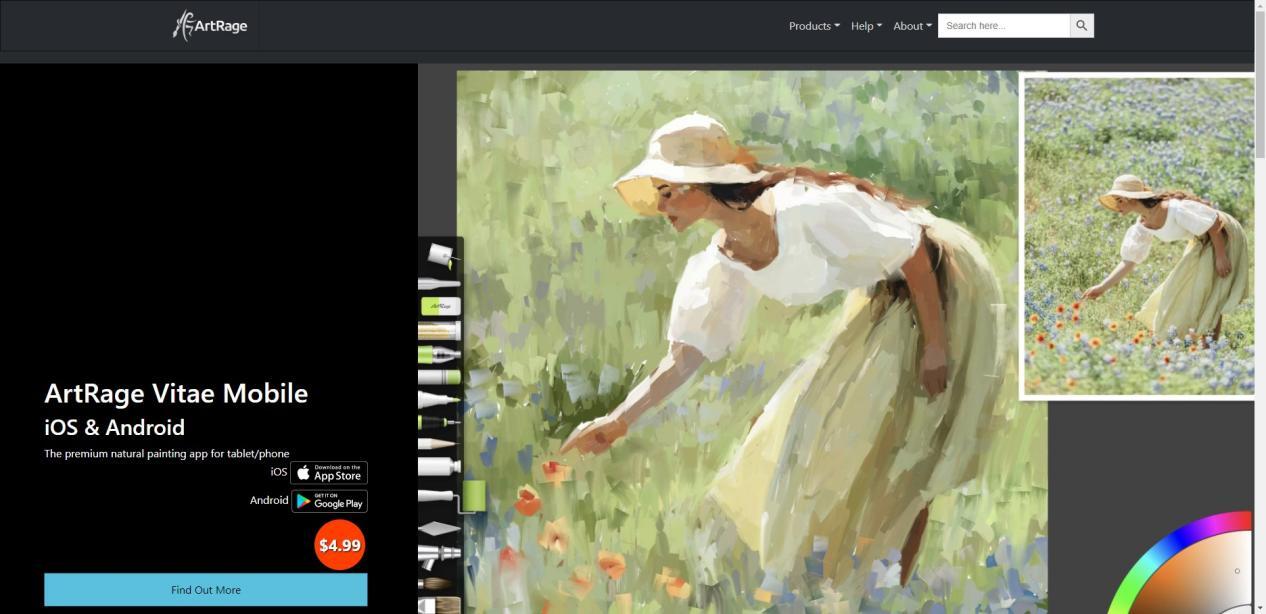The height and width of the screenshot is (614, 1266).
Task: Select the paint roller tool
Action: [452, 496]
